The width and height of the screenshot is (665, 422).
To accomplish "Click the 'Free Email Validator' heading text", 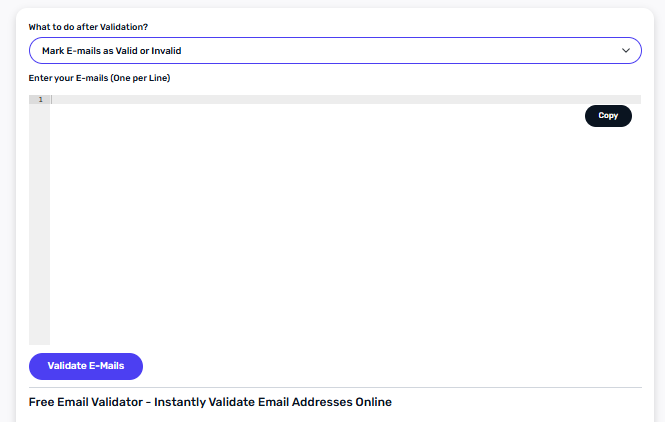I will click(88, 402).
